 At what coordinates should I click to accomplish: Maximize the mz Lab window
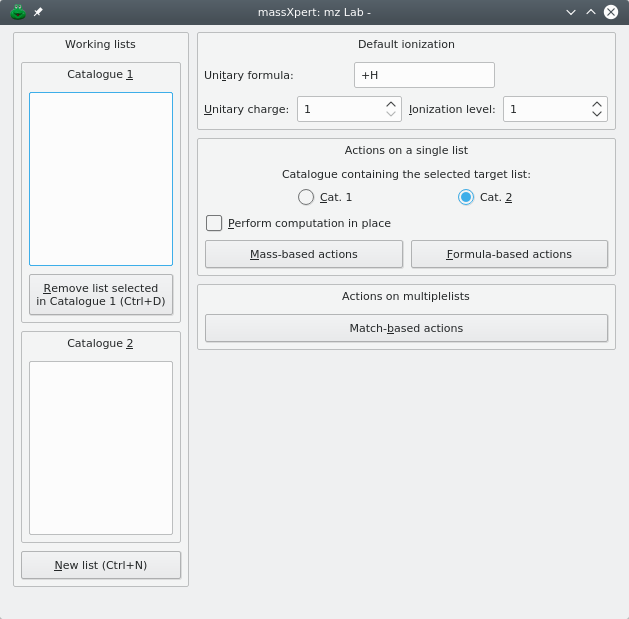click(x=590, y=12)
